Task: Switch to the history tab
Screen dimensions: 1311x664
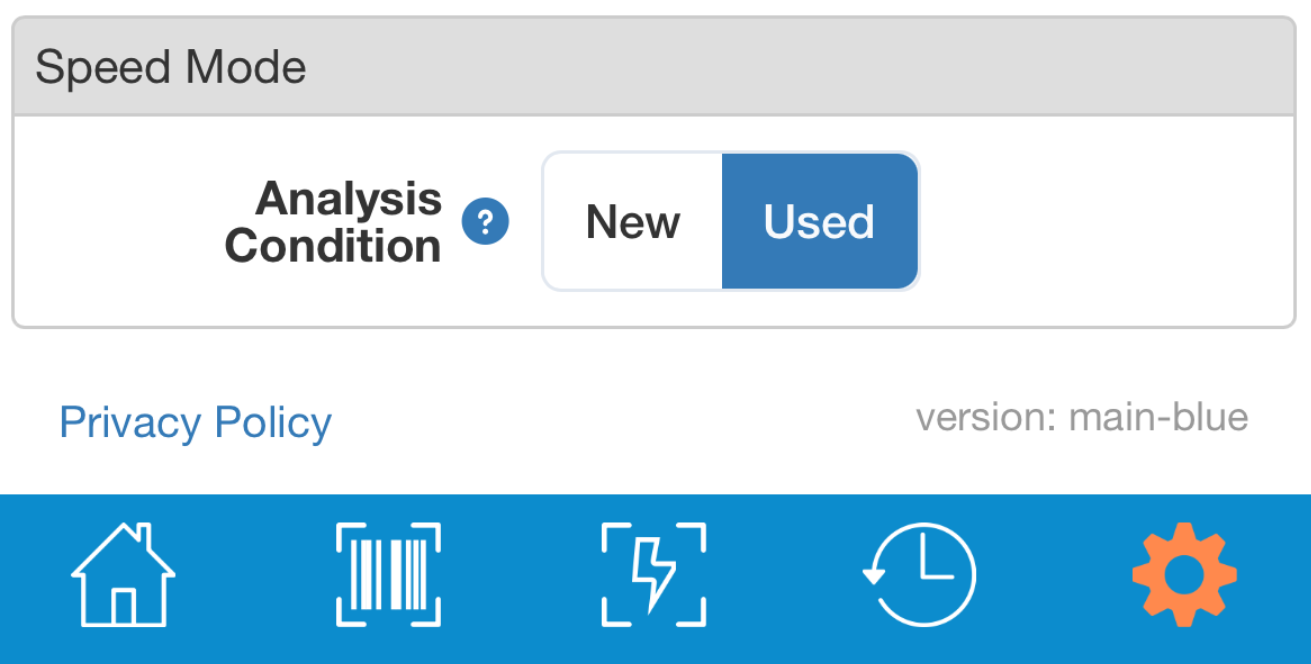Action: coord(919,575)
